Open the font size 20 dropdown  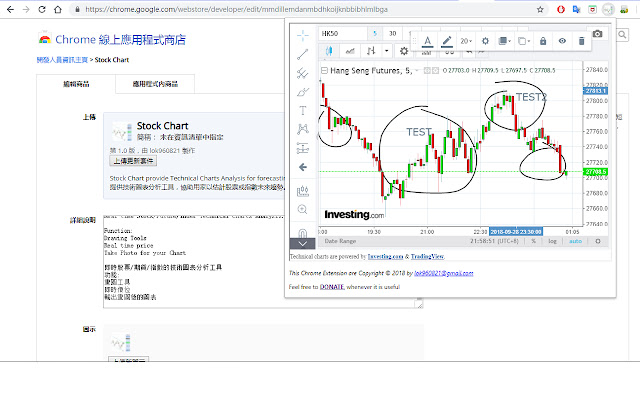[466, 41]
